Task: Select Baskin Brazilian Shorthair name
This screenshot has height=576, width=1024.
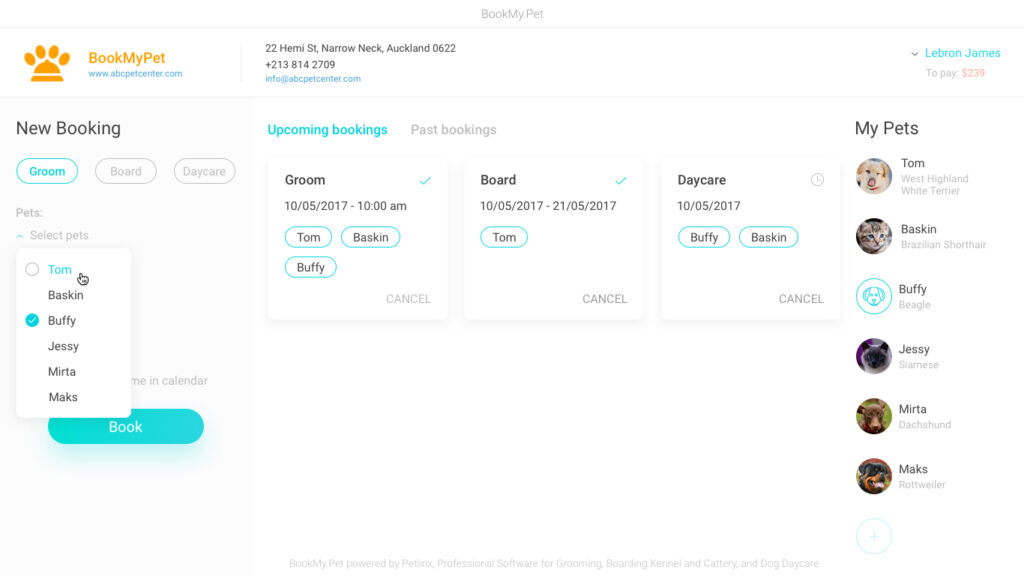Action: tap(918, 229)
